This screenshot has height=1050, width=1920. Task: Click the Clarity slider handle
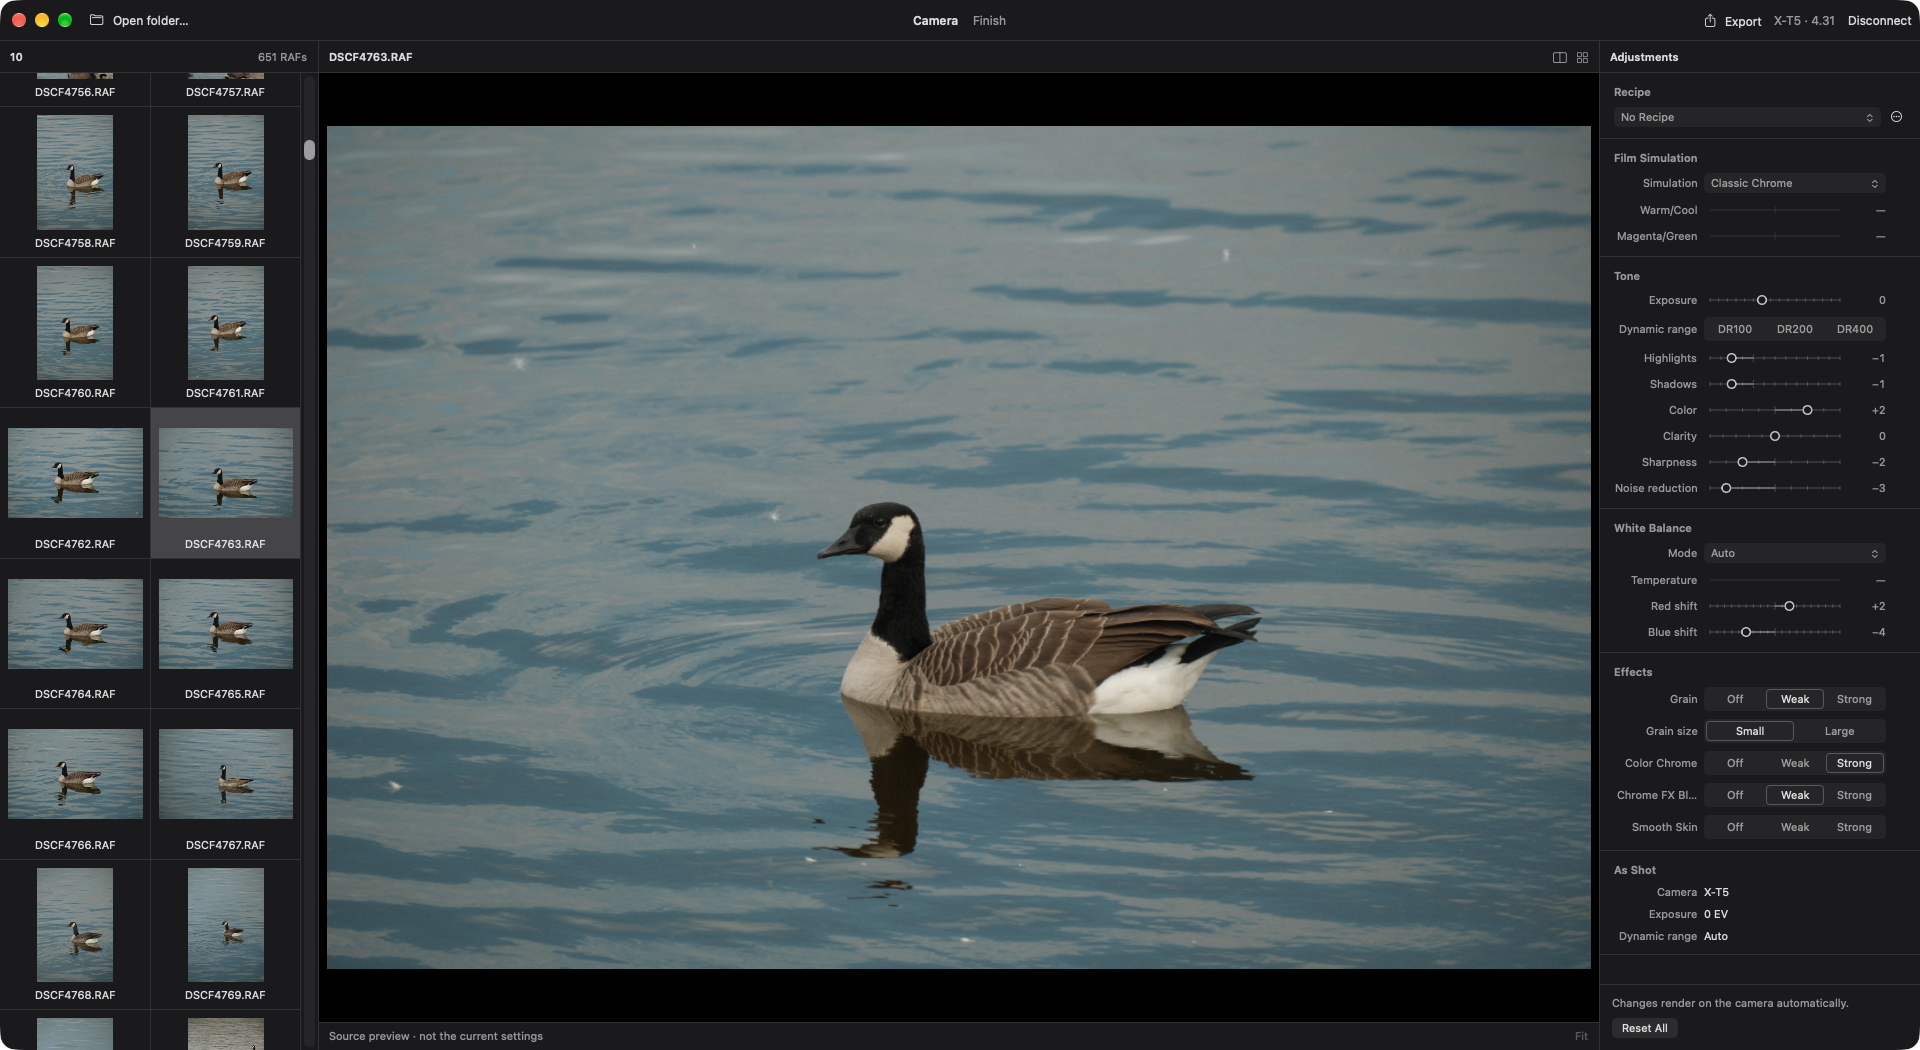[1775, 436]
